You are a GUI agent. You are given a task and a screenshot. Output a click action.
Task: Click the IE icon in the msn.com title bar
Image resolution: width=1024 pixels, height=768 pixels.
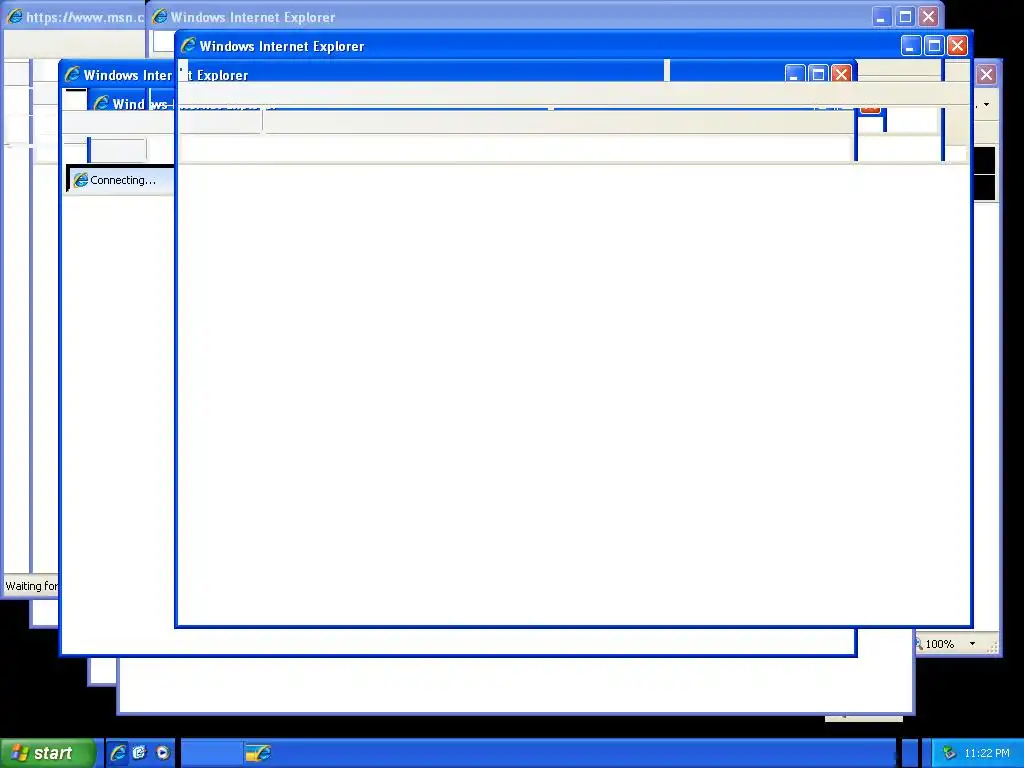[x=14, y=16]
